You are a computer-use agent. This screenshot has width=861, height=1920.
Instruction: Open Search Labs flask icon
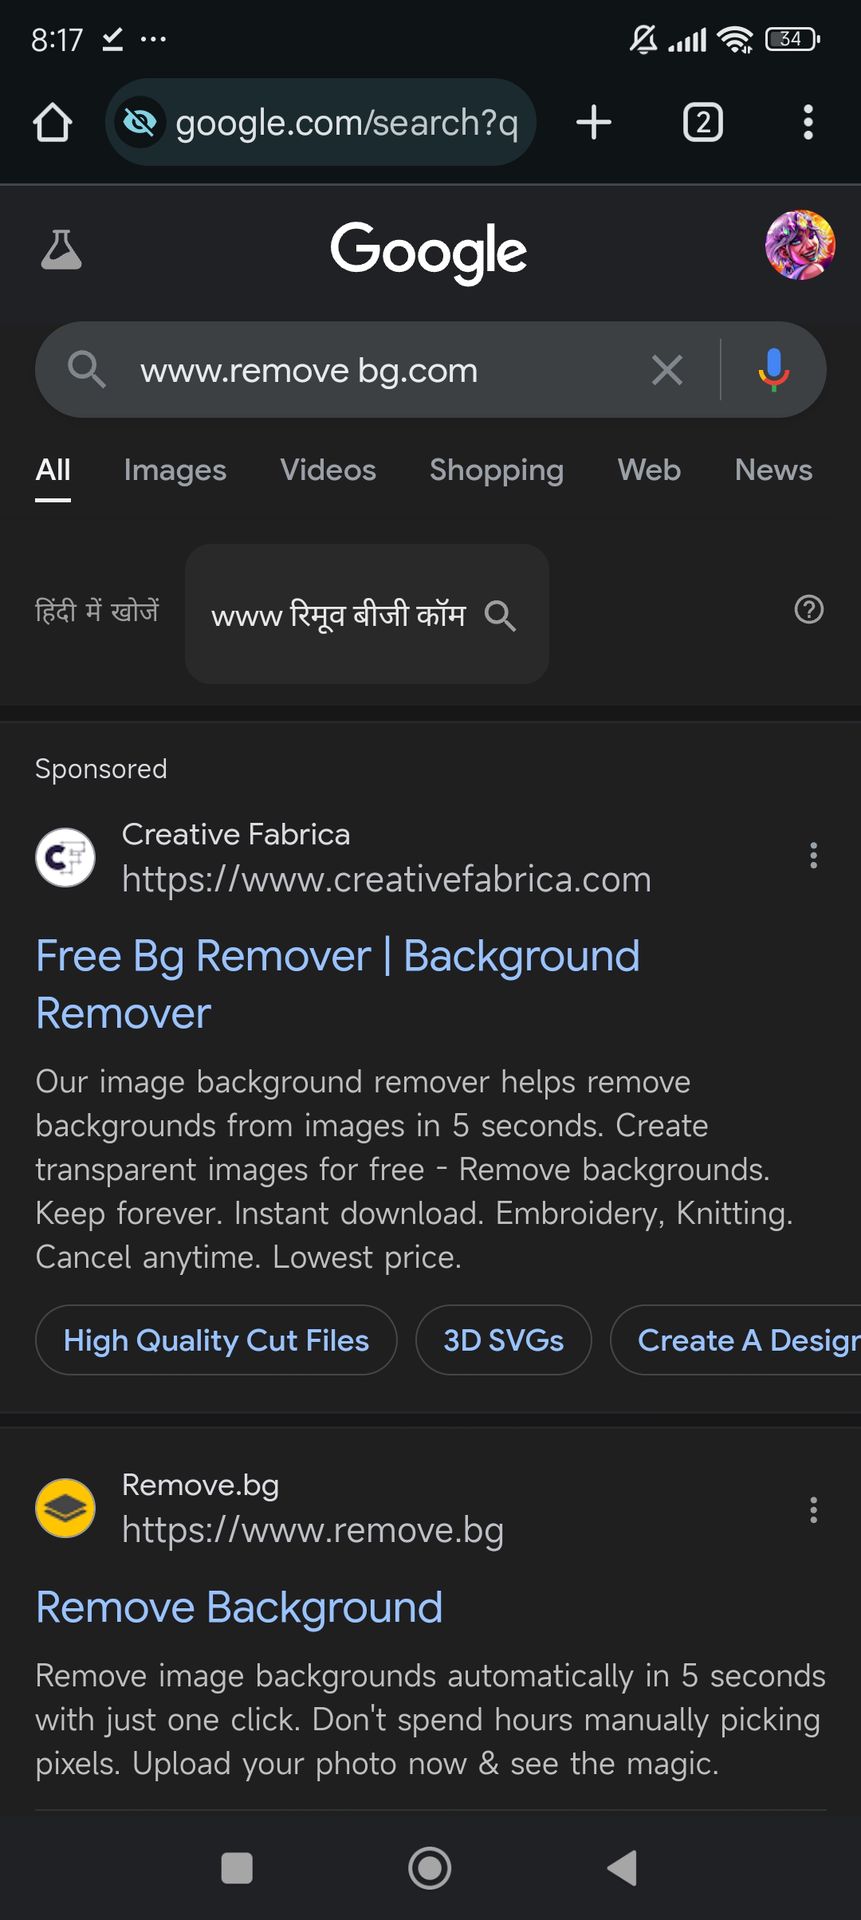click(x=61, y=250)
